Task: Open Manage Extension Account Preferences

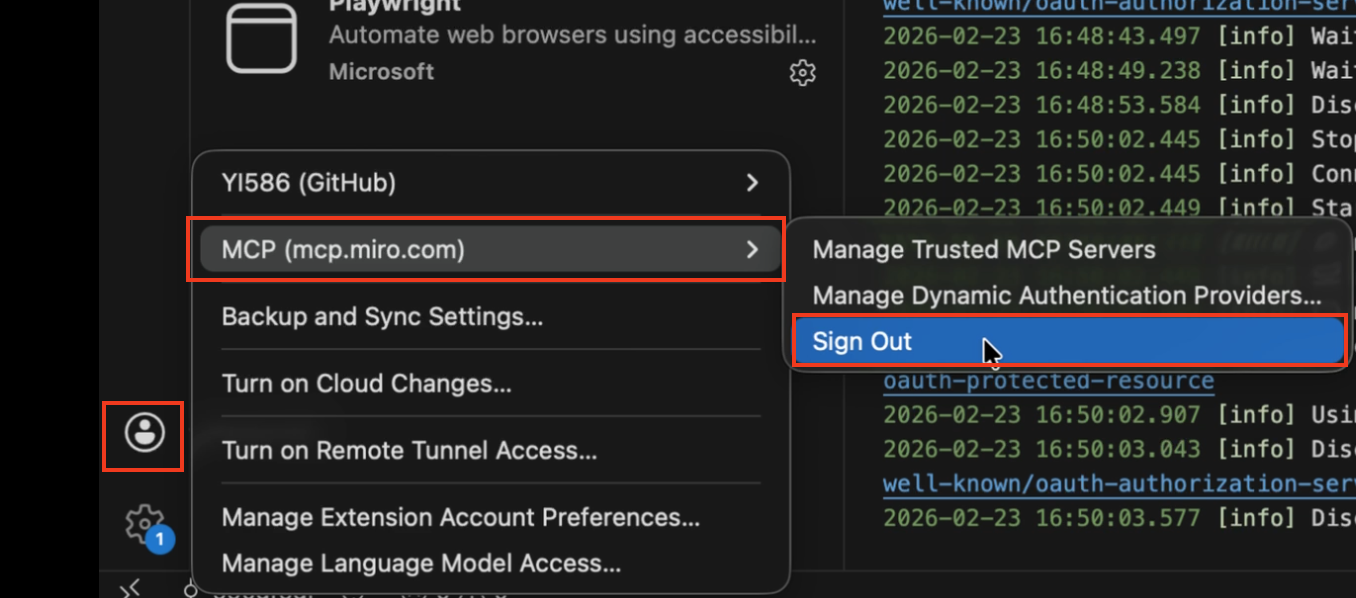Action: click(x=459, y=518)
